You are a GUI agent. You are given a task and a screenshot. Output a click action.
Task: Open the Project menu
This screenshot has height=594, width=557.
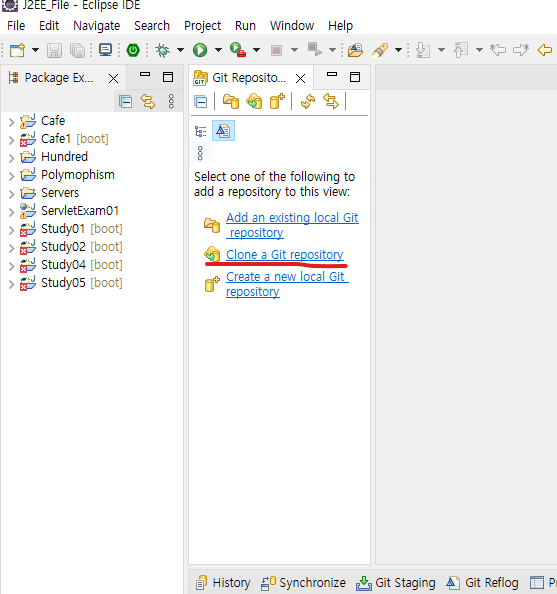[202, 26]
